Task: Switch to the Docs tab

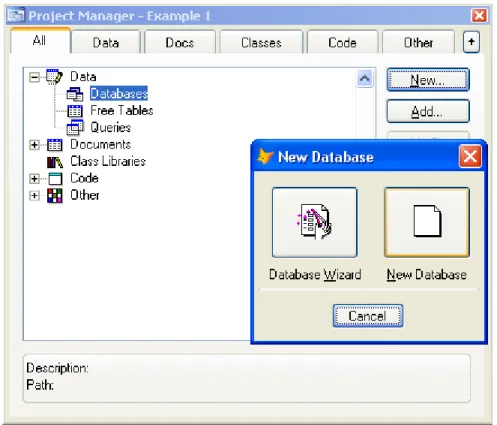Action: (x=180, y=43)
